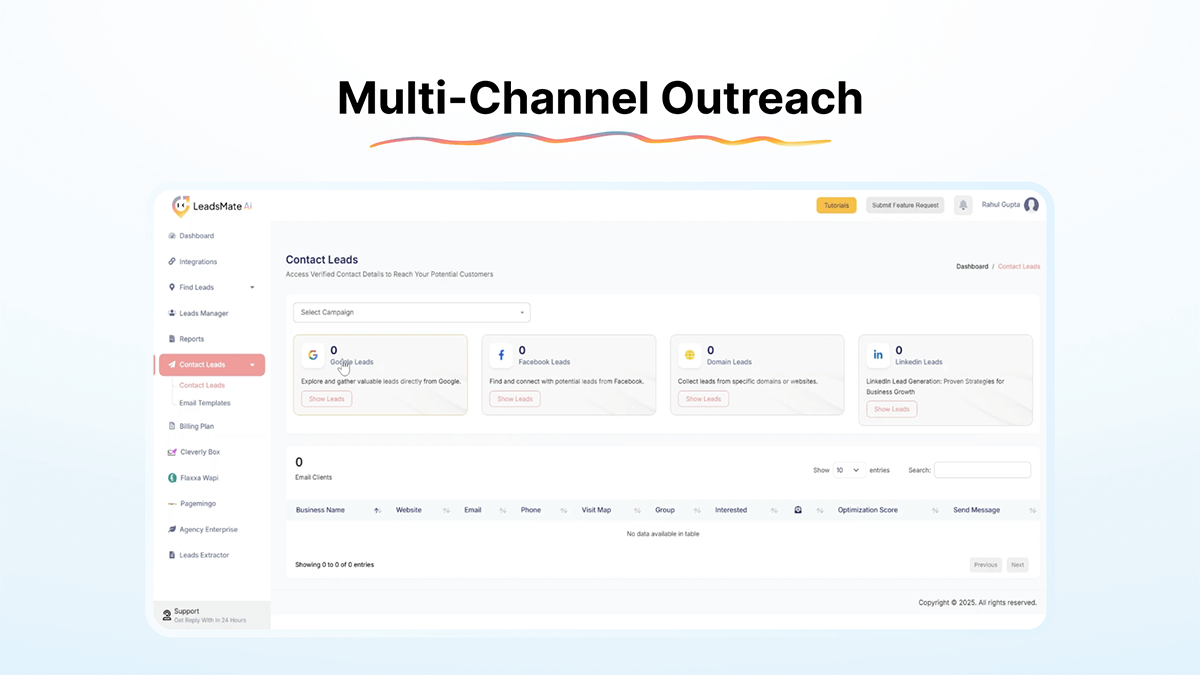Click Show Leads under Facebook Leads

[x=515, y=399]
